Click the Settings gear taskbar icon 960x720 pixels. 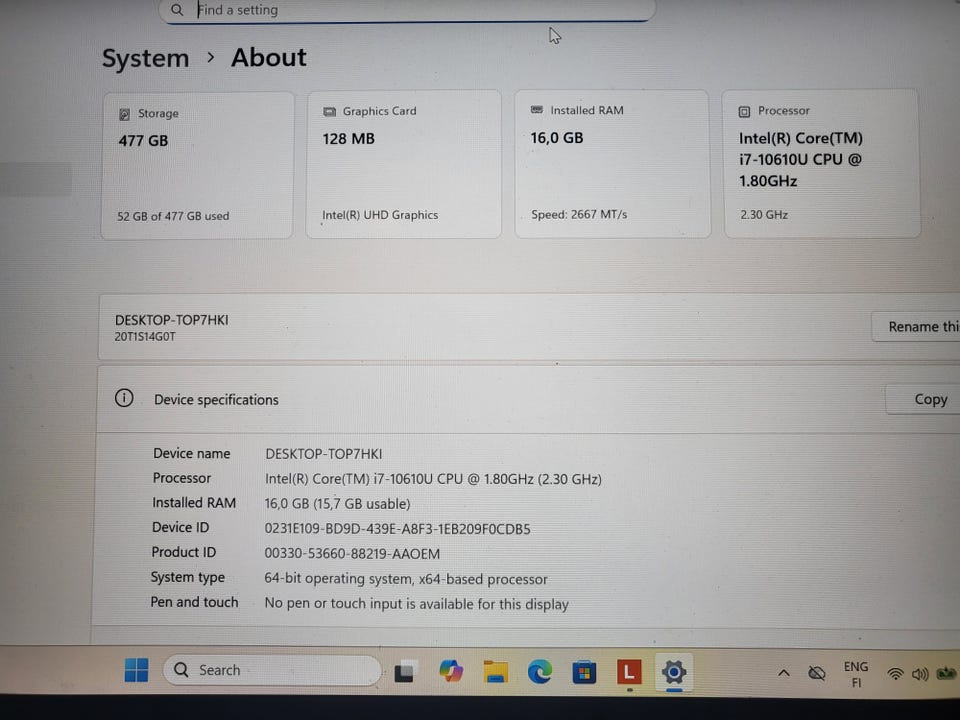click(673, 673)
